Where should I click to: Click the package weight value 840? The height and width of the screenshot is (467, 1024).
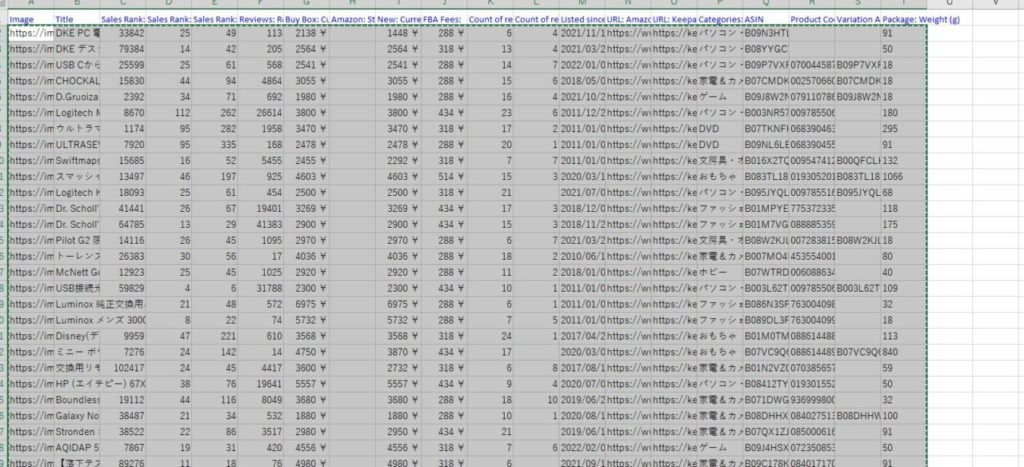pyautogui.click(x=904, y=351)
